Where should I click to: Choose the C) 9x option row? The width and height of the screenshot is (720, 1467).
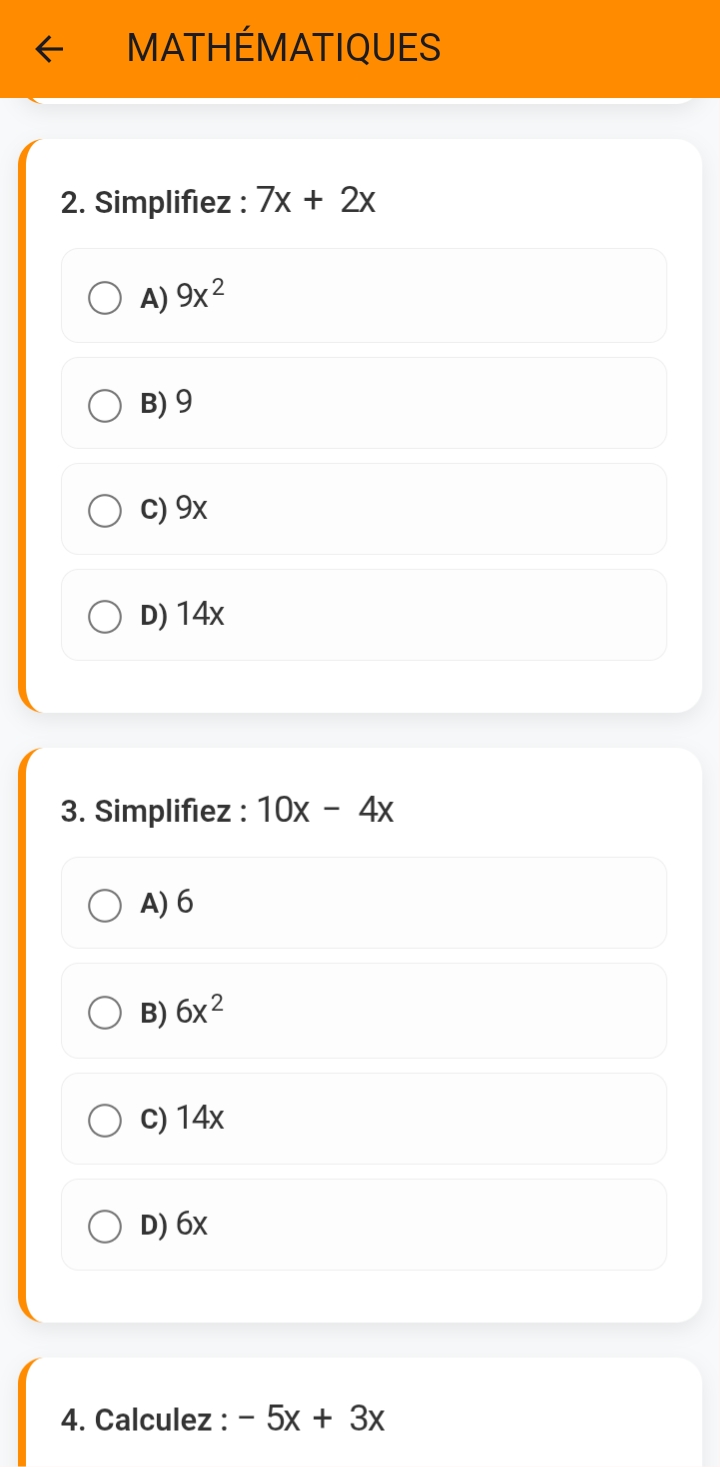click(x=364, y=509)
